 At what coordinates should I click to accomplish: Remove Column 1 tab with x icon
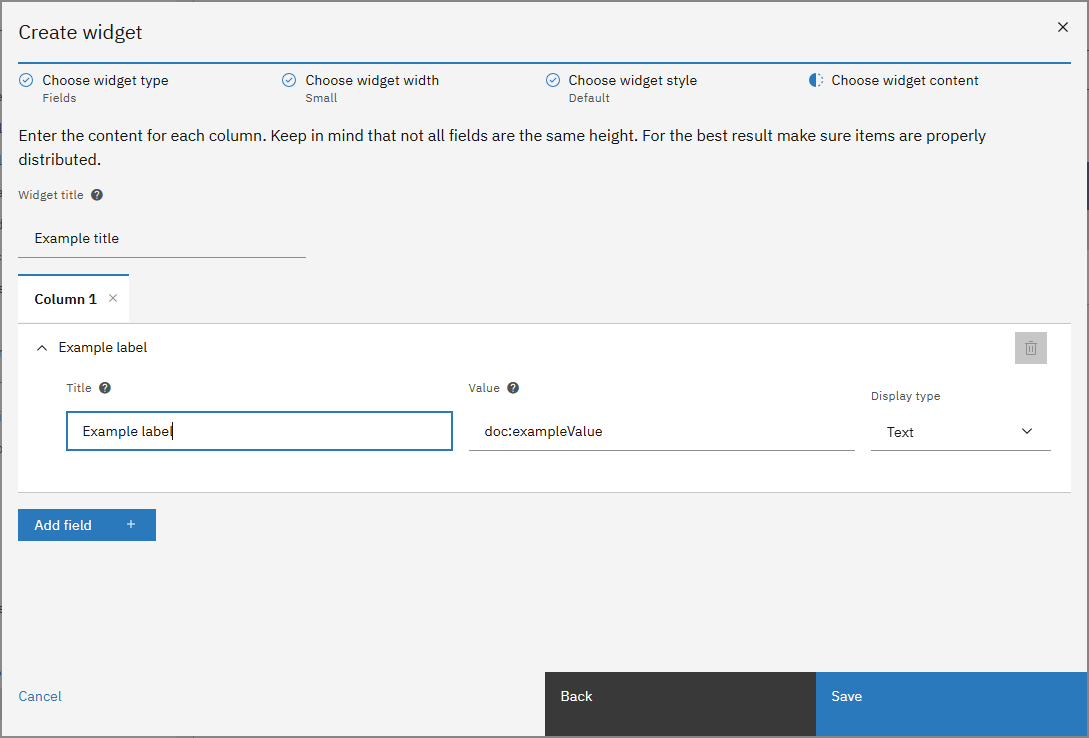tap(113, 298)
